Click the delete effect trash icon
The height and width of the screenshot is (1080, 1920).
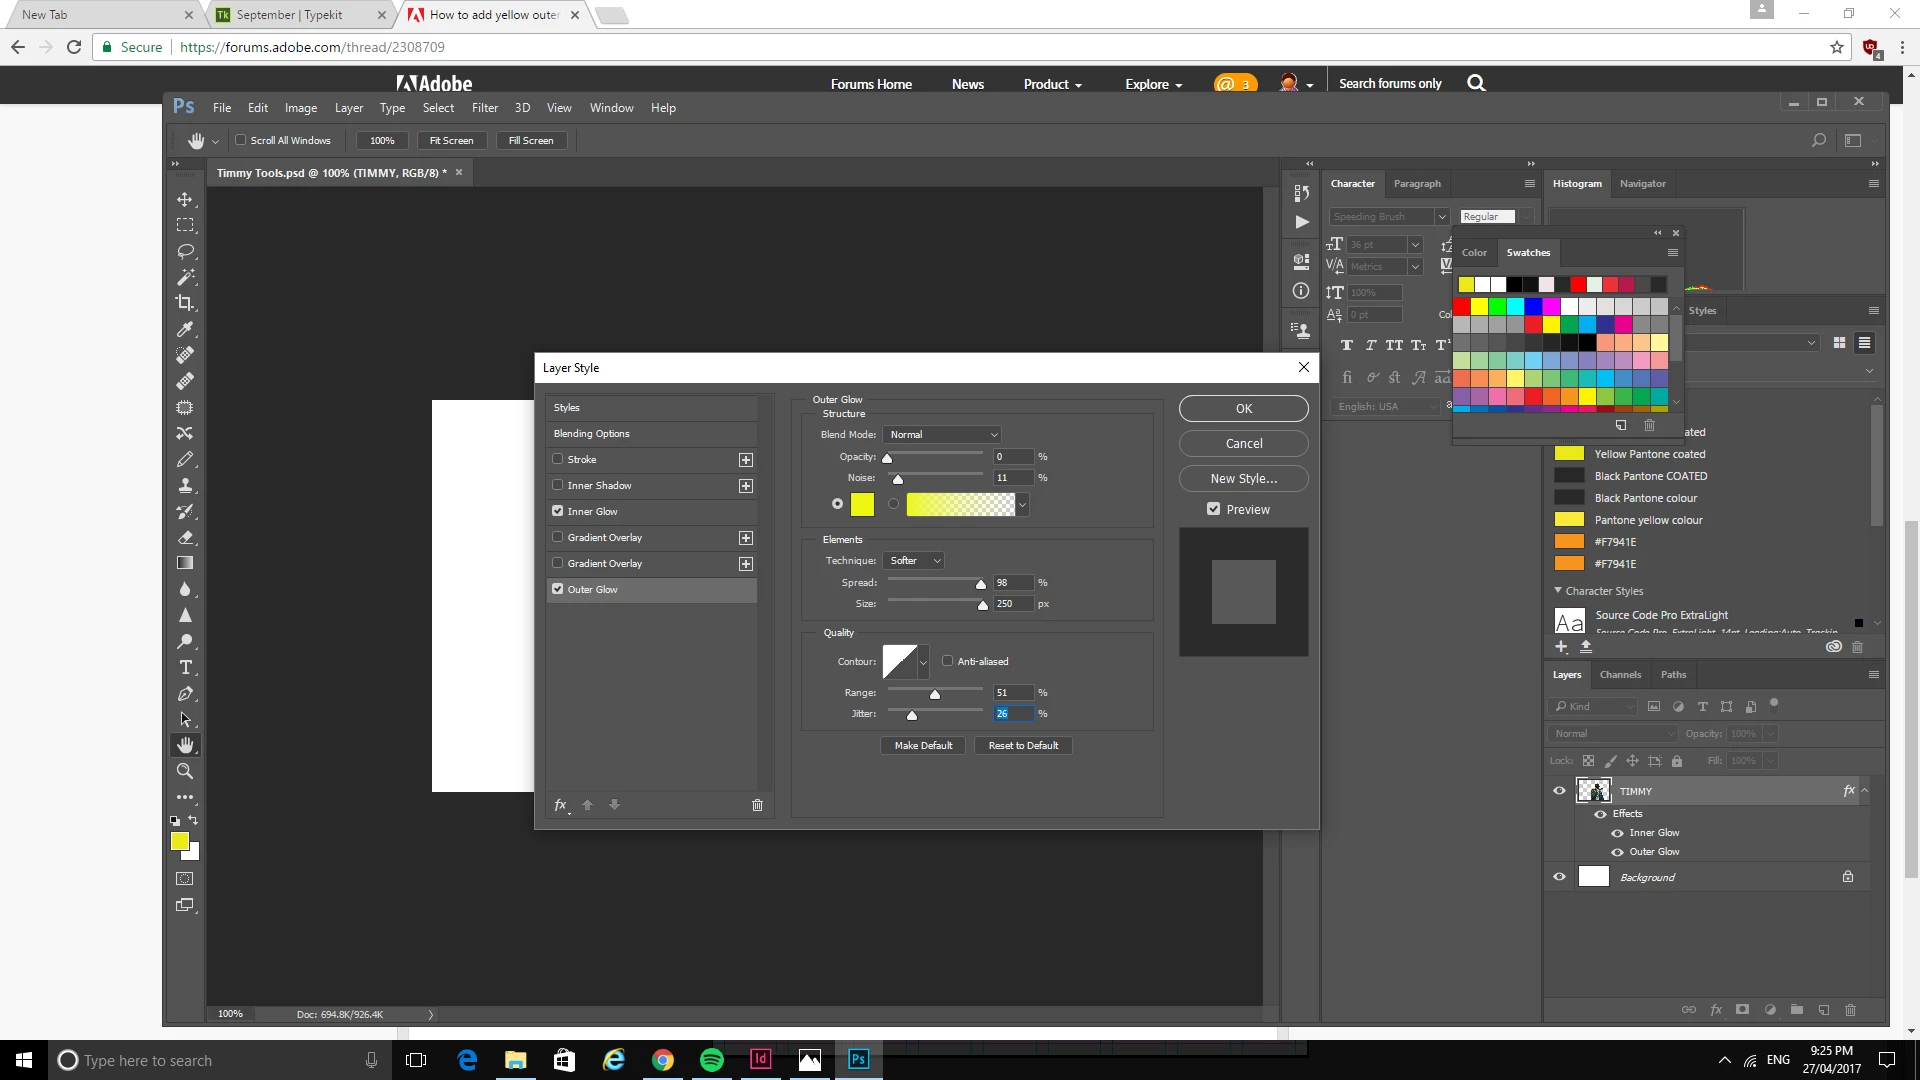(757, 805)
